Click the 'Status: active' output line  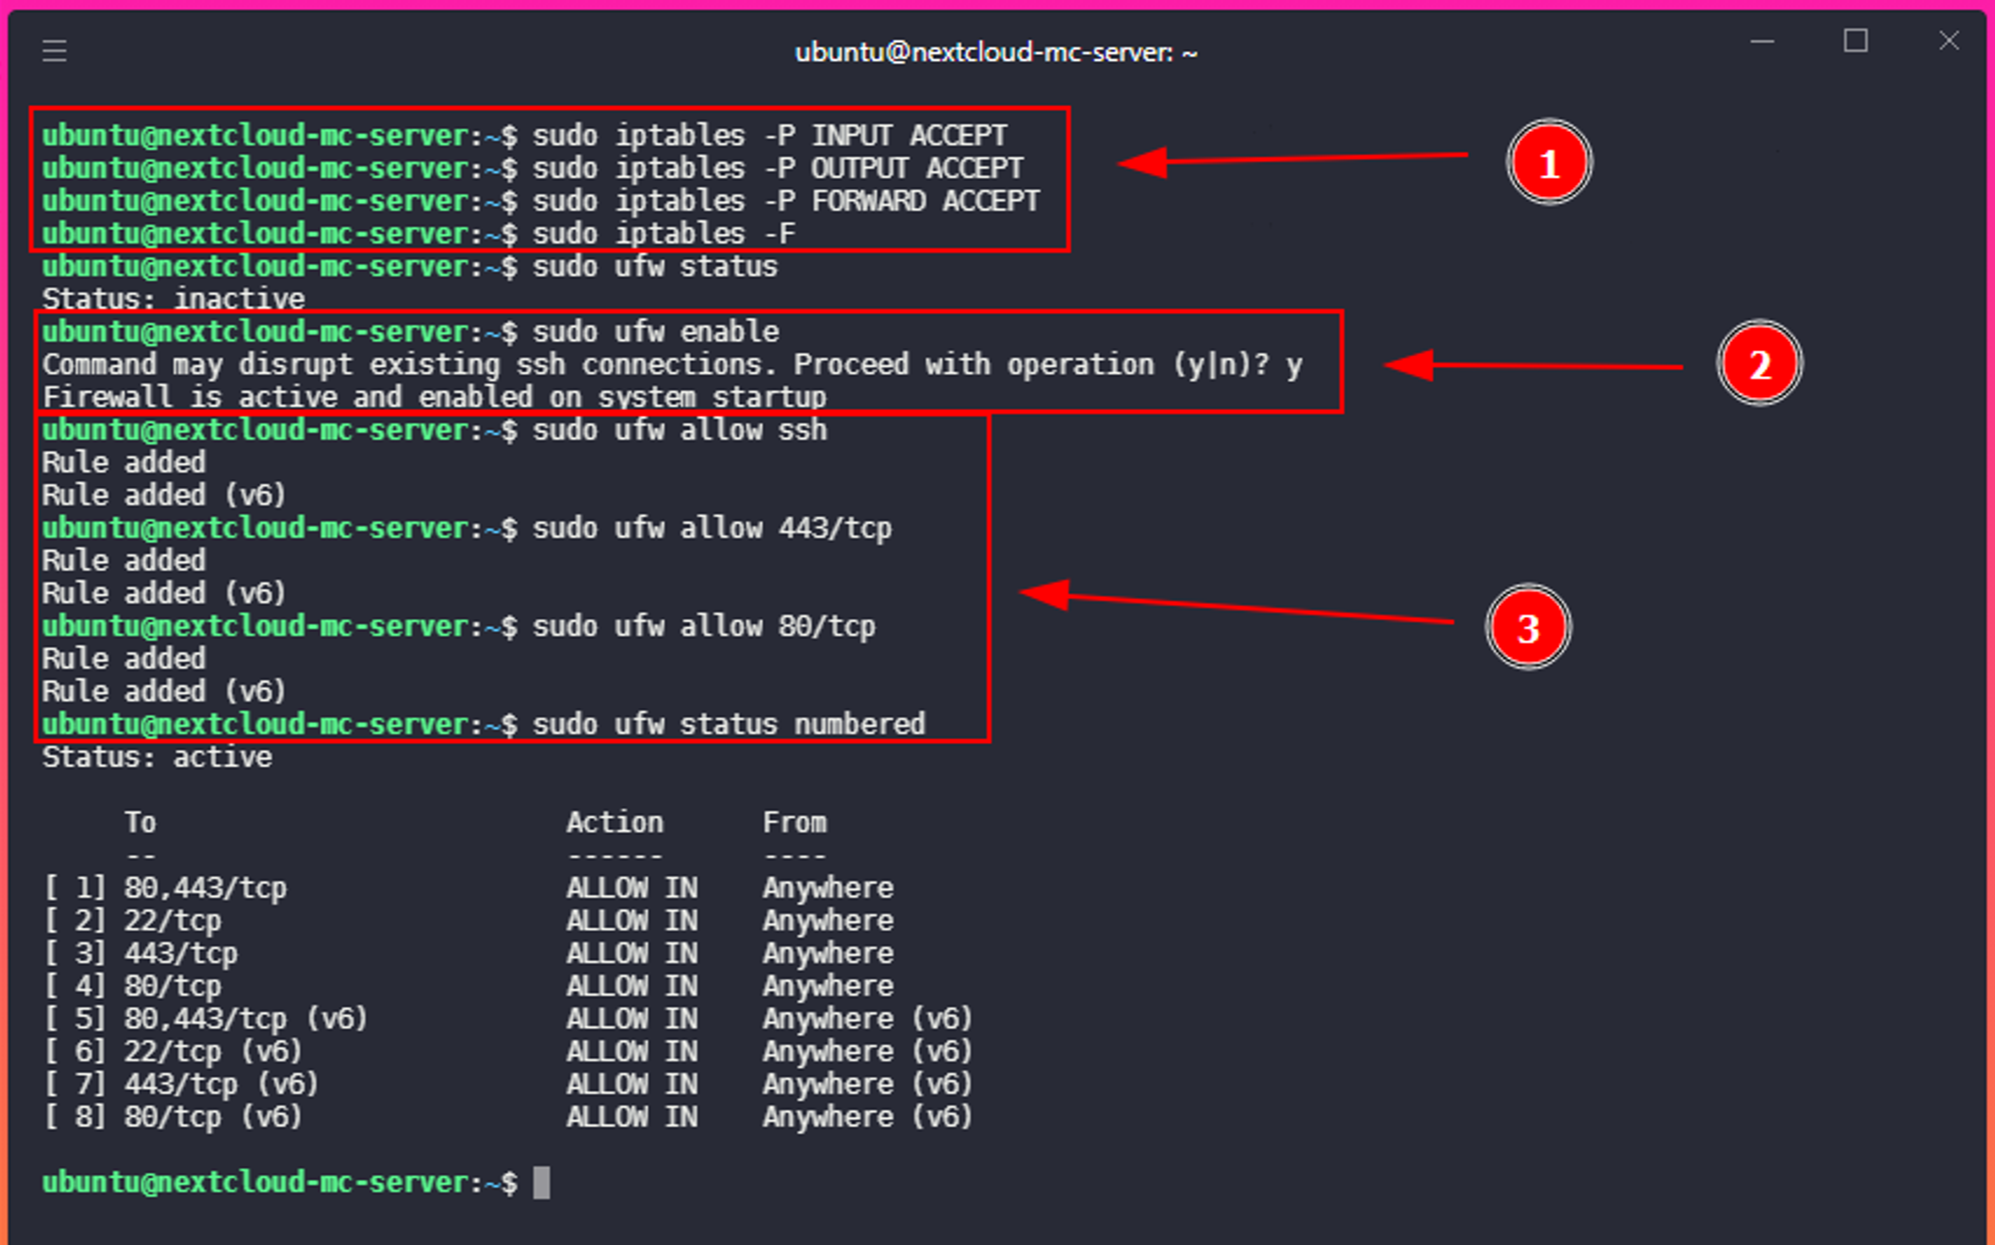coord(157,757)
